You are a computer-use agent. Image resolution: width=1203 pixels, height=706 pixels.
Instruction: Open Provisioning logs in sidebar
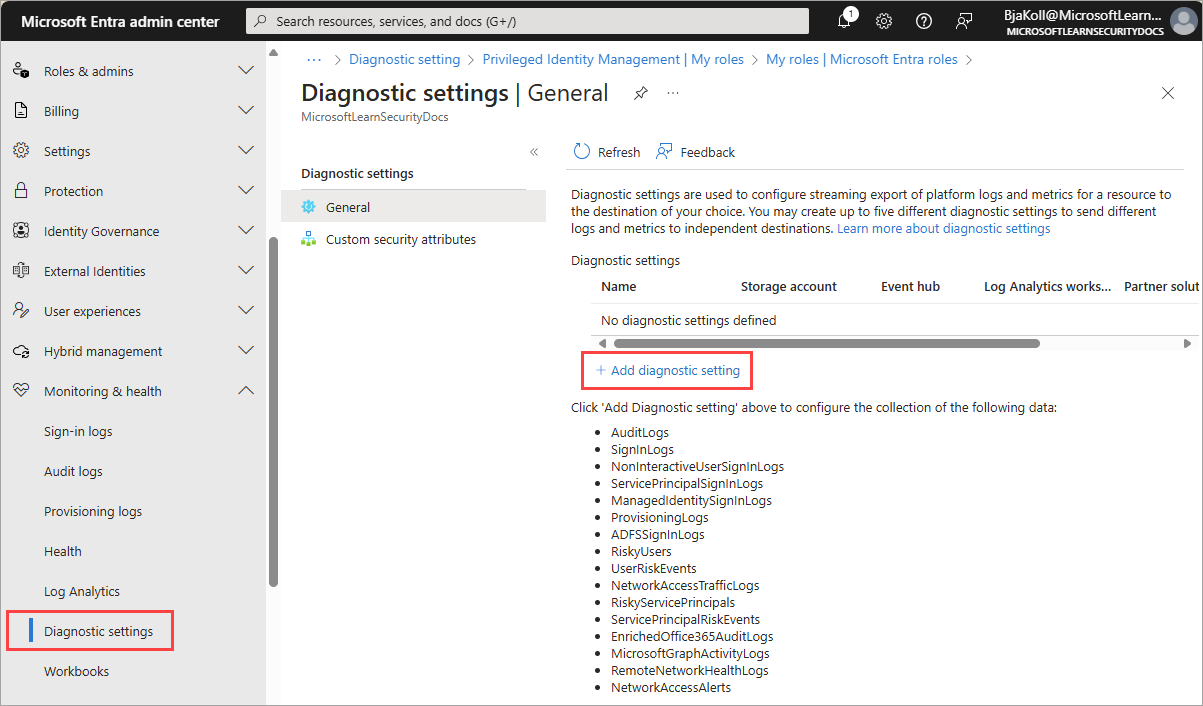[93, 511]
